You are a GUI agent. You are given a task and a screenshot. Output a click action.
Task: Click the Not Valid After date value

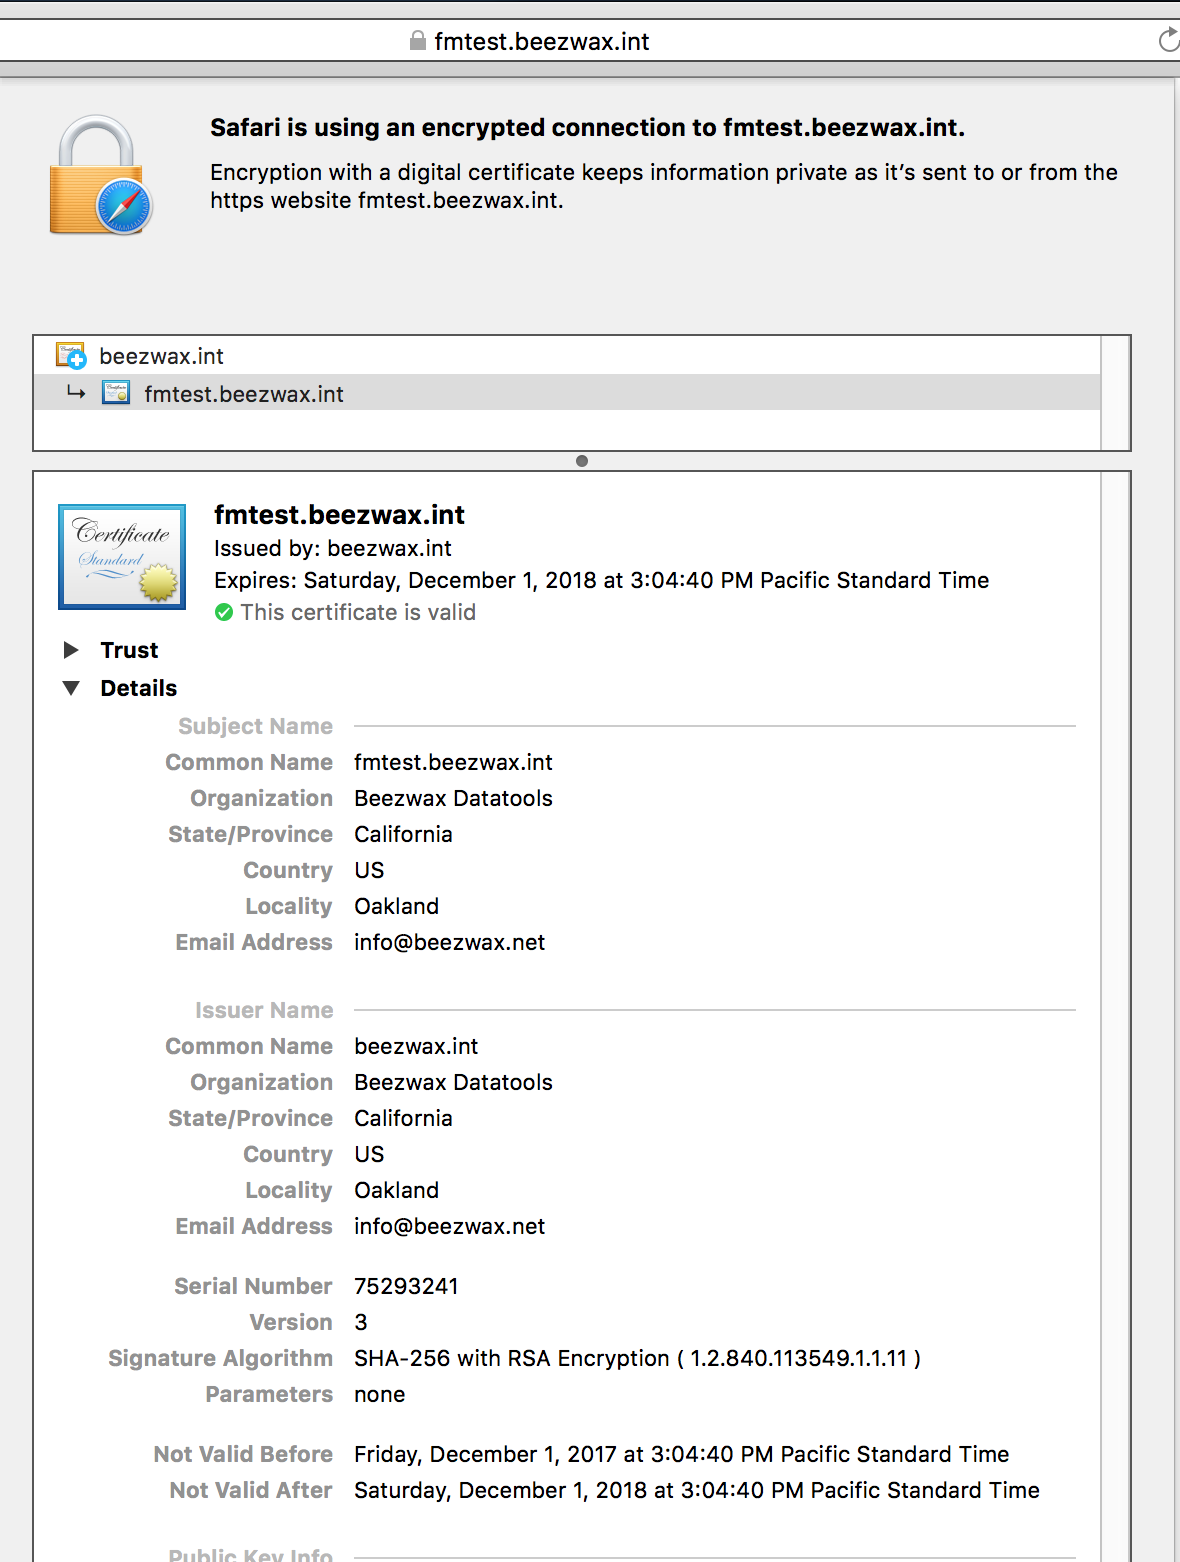point(696,1490)
